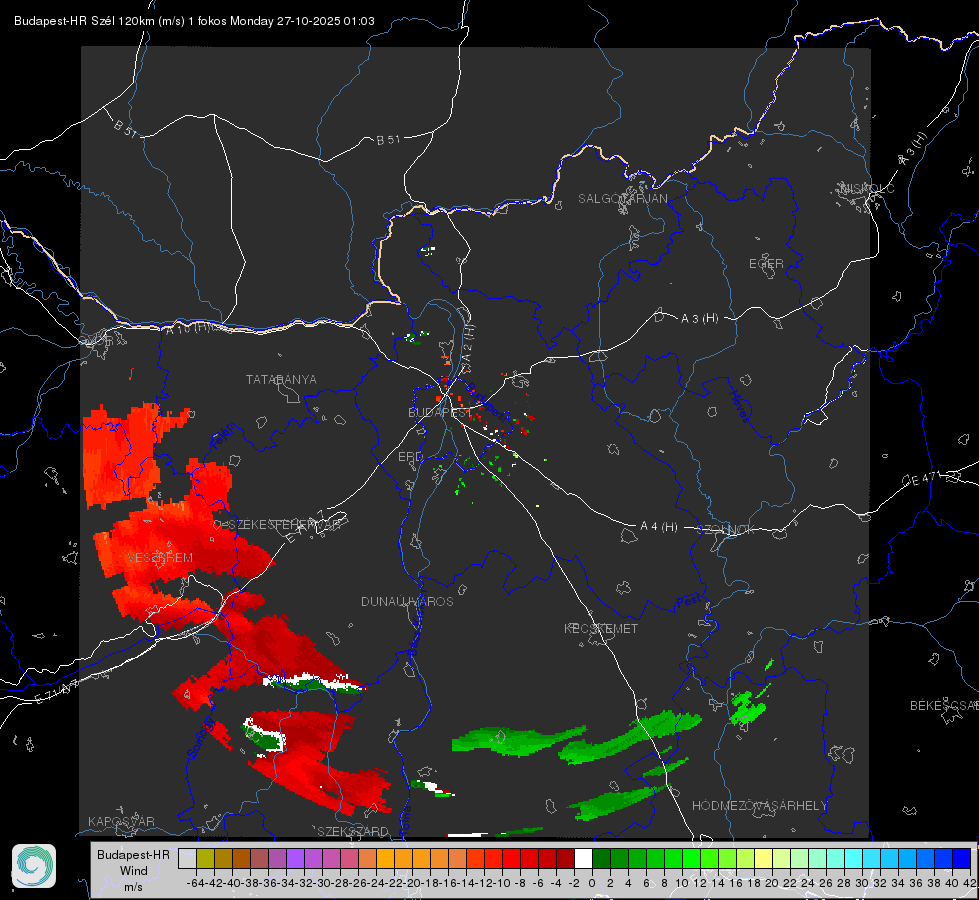Click the radar title text with date 27-10-2025
The width and height of the screenshot is (979, 900).
click(194, 21)
